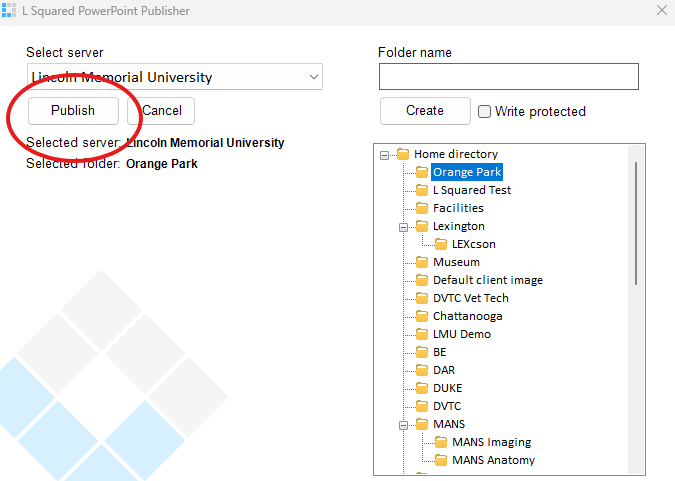Click the LMU Demo folder icon
This screenshot has width=675, height=481.
coord(422,334)
